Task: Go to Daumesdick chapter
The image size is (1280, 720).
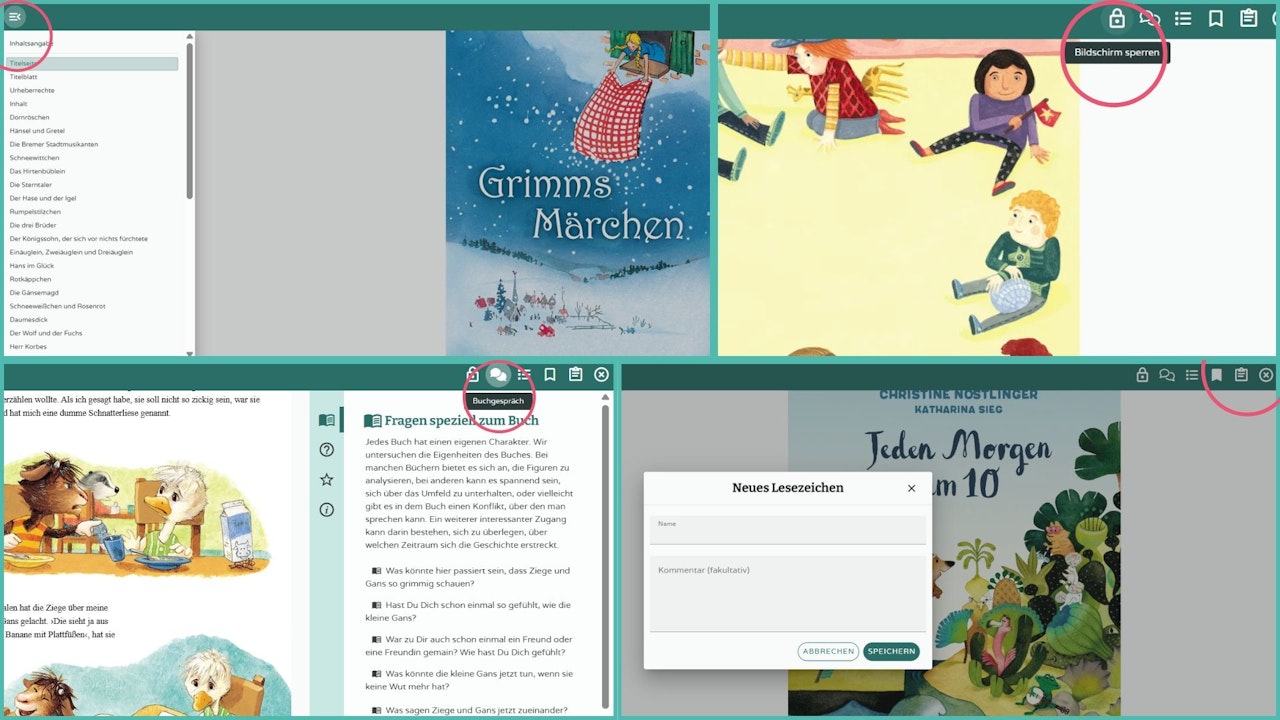Action: 29,320
